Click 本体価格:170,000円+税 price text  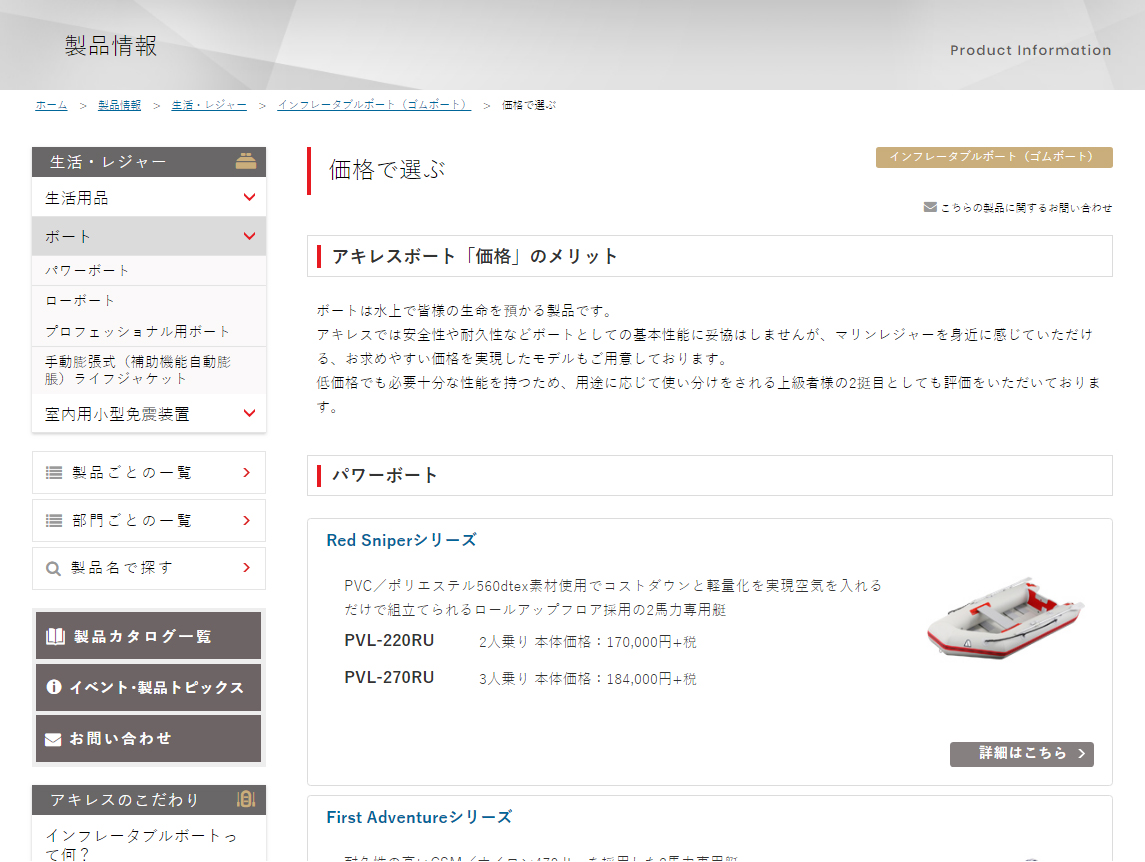click(616, 642)
